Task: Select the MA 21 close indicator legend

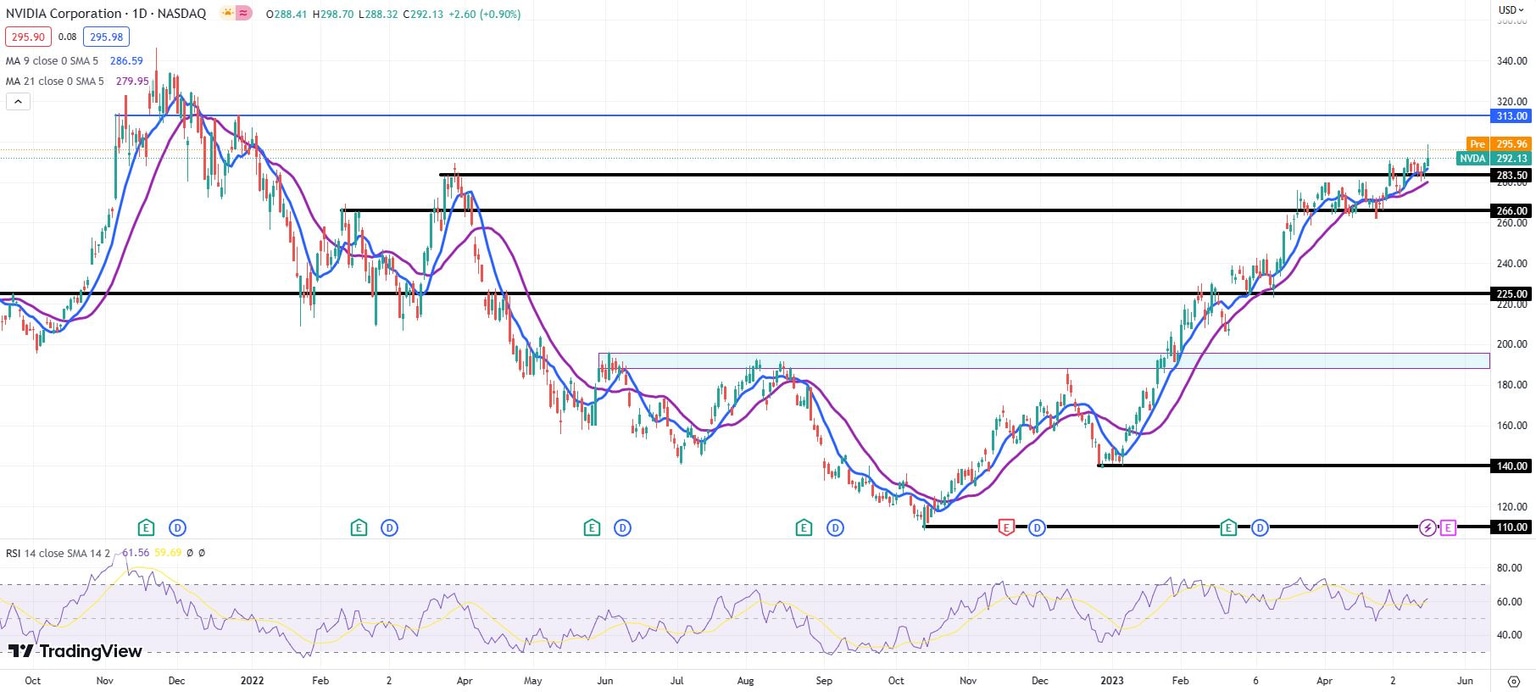Action: [55, 81]
